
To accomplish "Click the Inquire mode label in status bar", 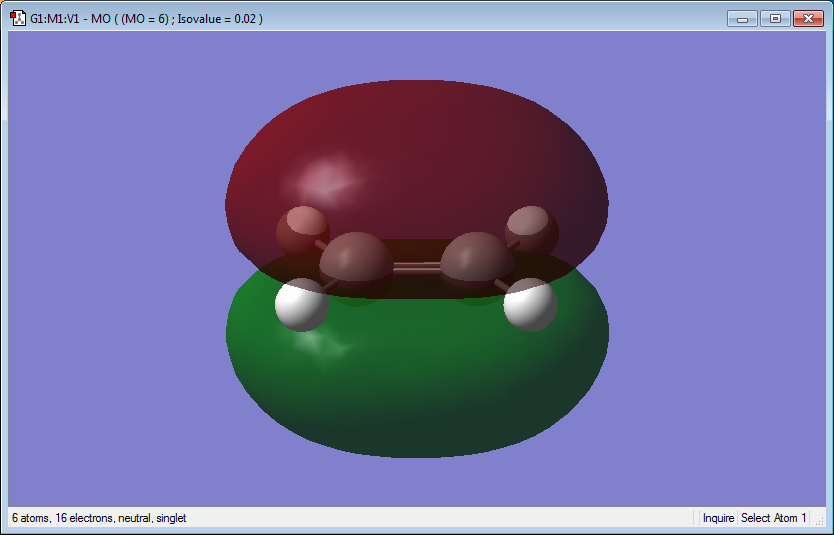I will pos(718,518).
